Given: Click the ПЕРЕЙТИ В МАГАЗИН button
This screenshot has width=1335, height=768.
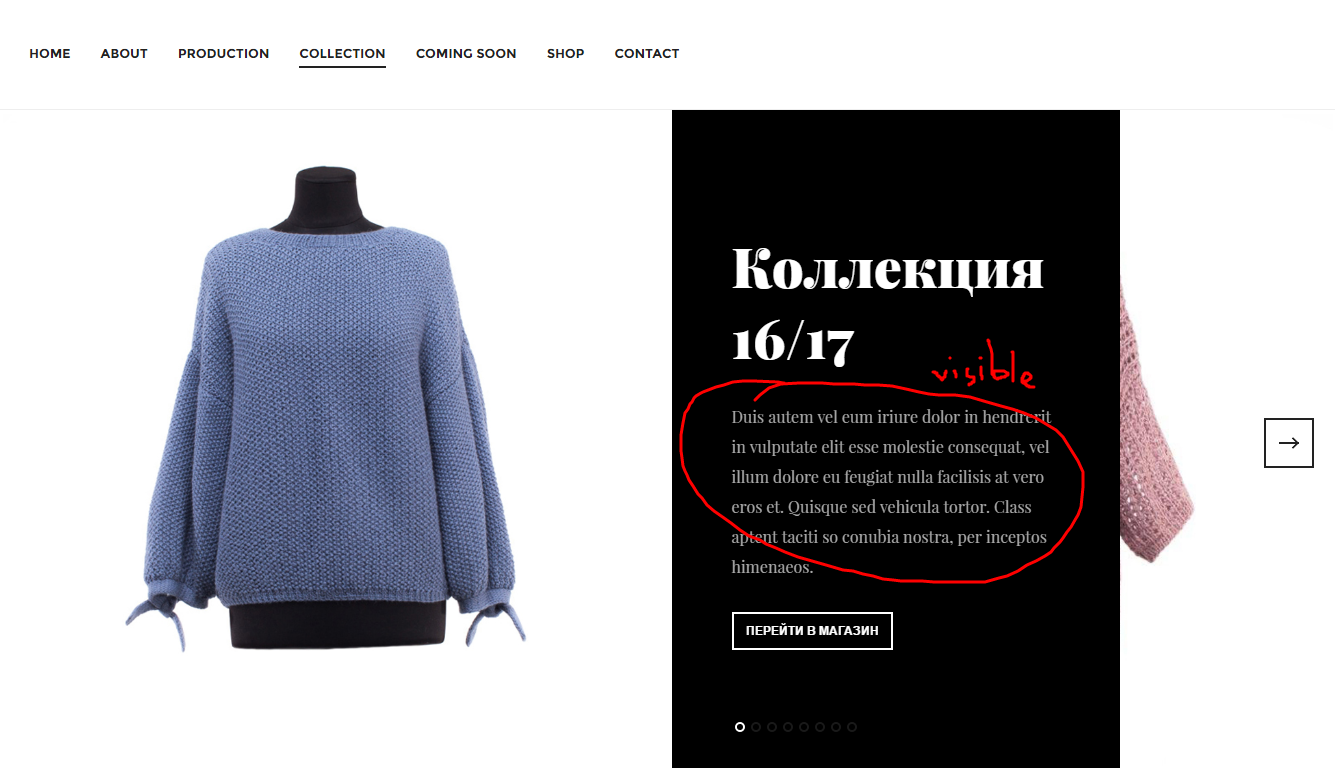Looking at the screenshot, I should 812,631.
